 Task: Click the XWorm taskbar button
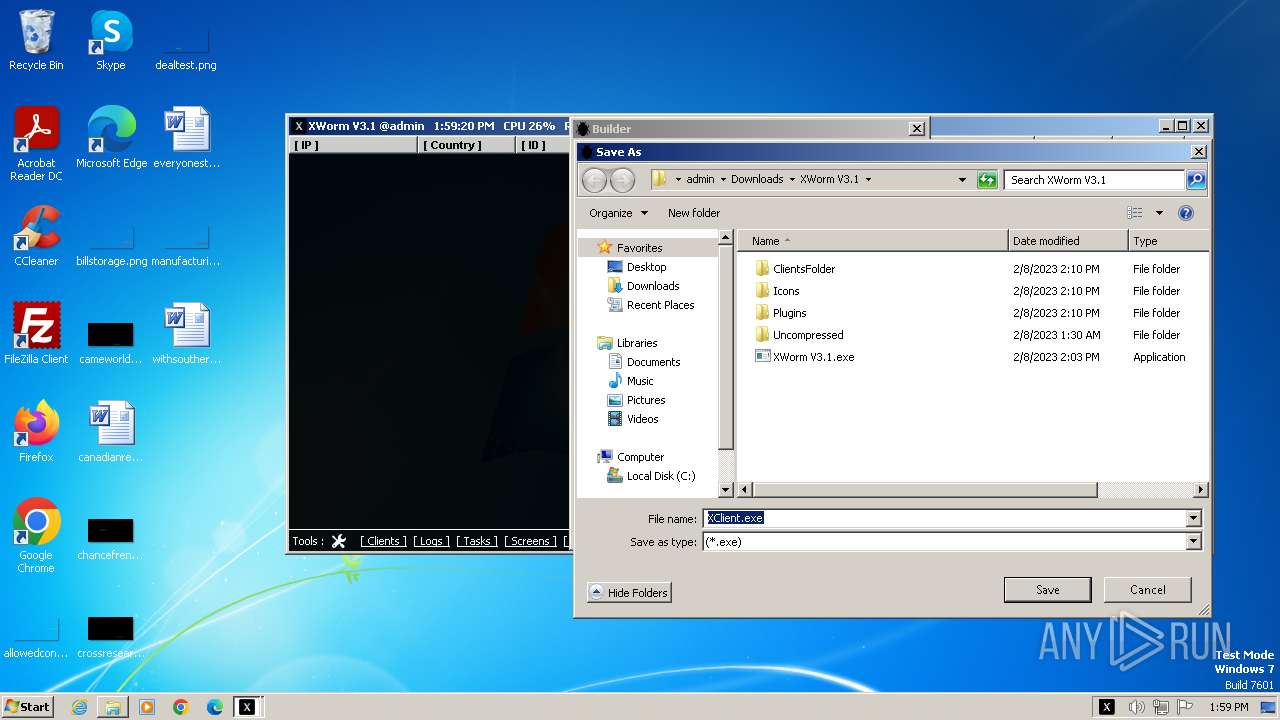click(x=247, y=707)
